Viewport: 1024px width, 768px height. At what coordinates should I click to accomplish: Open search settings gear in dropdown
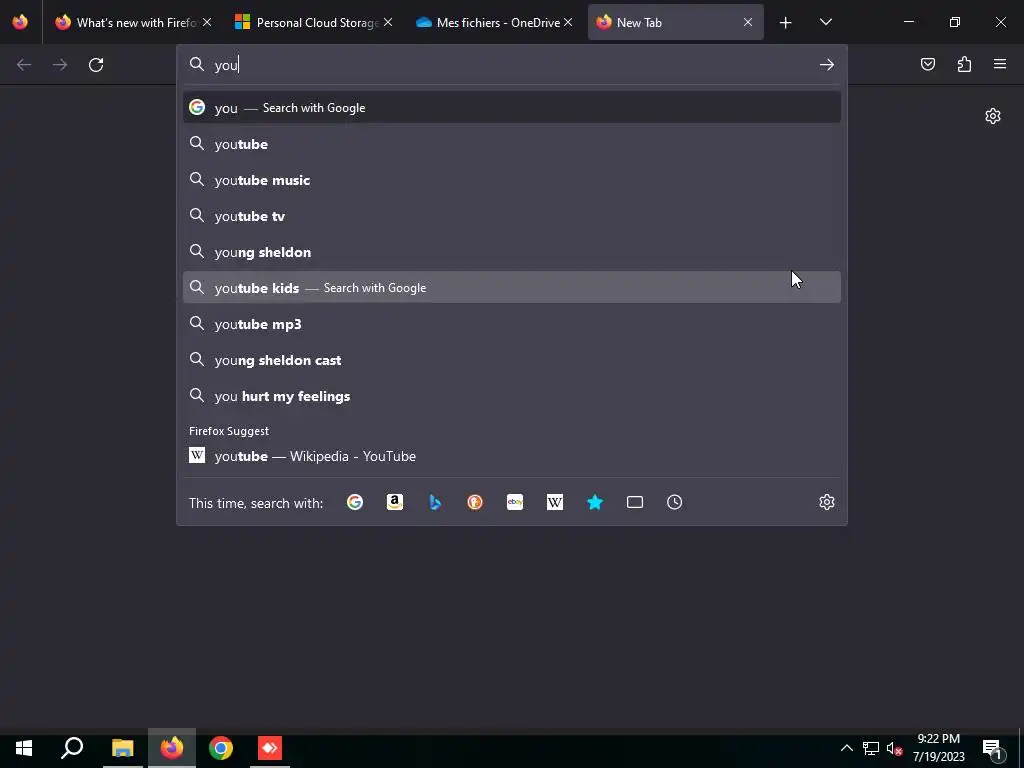coord(827,502)
